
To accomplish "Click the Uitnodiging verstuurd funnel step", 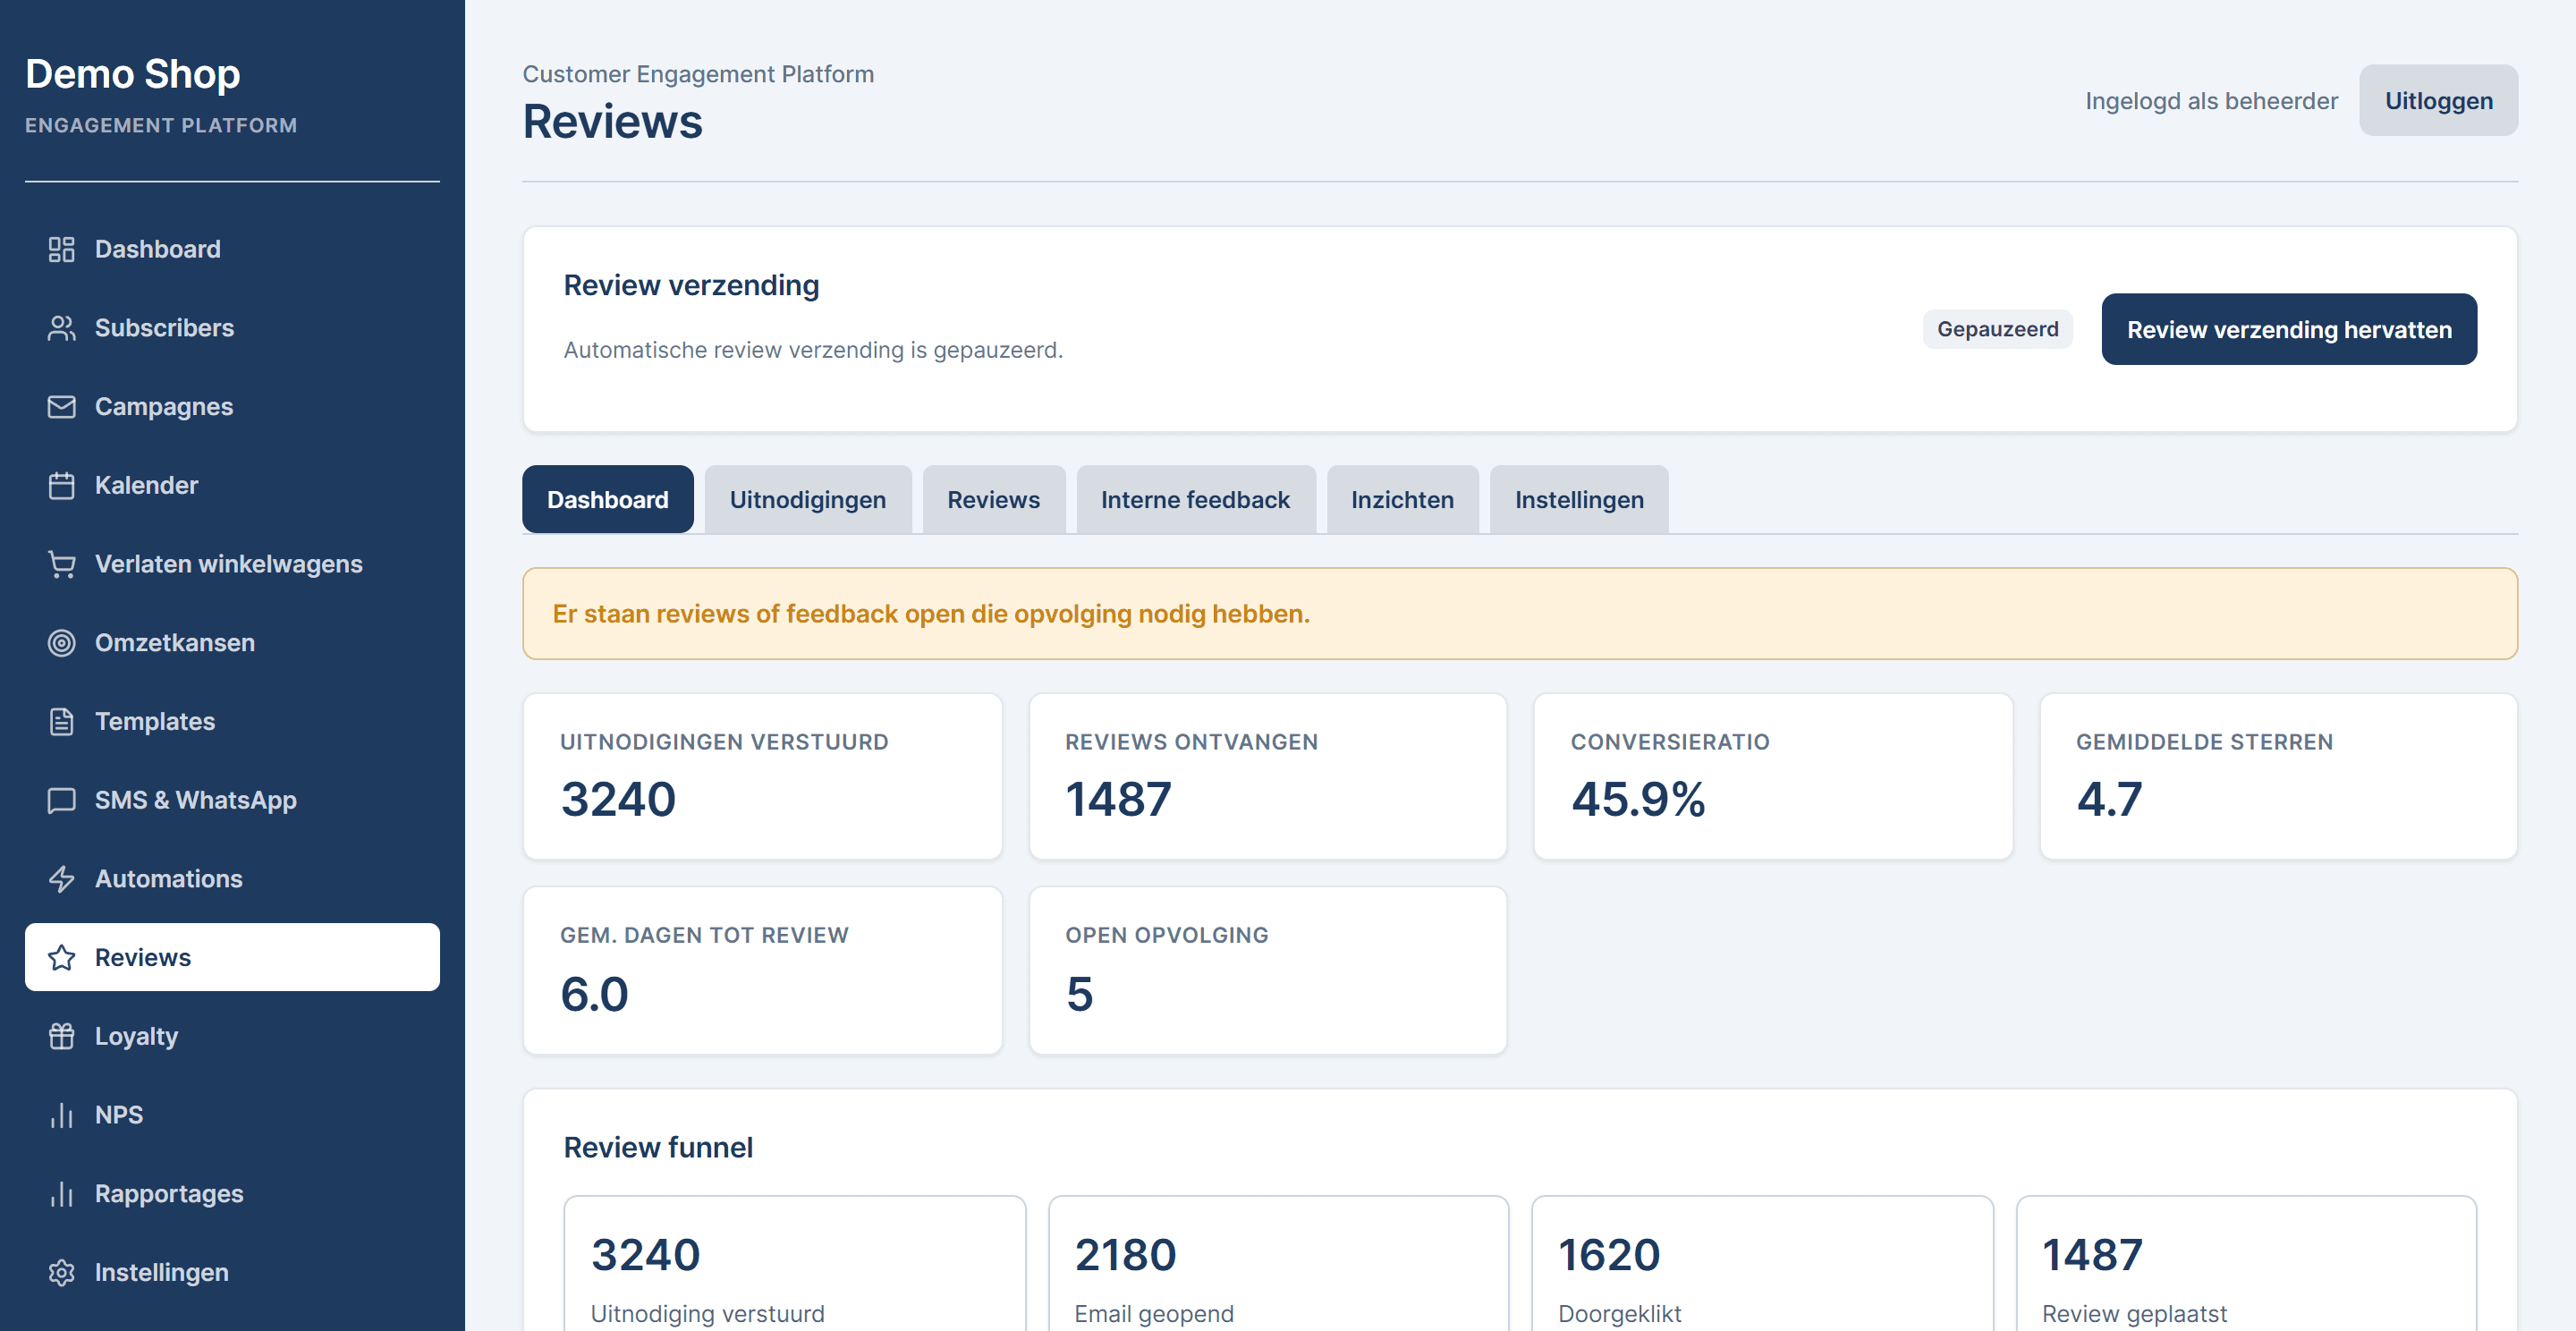I will click(x=794, y=1264).
